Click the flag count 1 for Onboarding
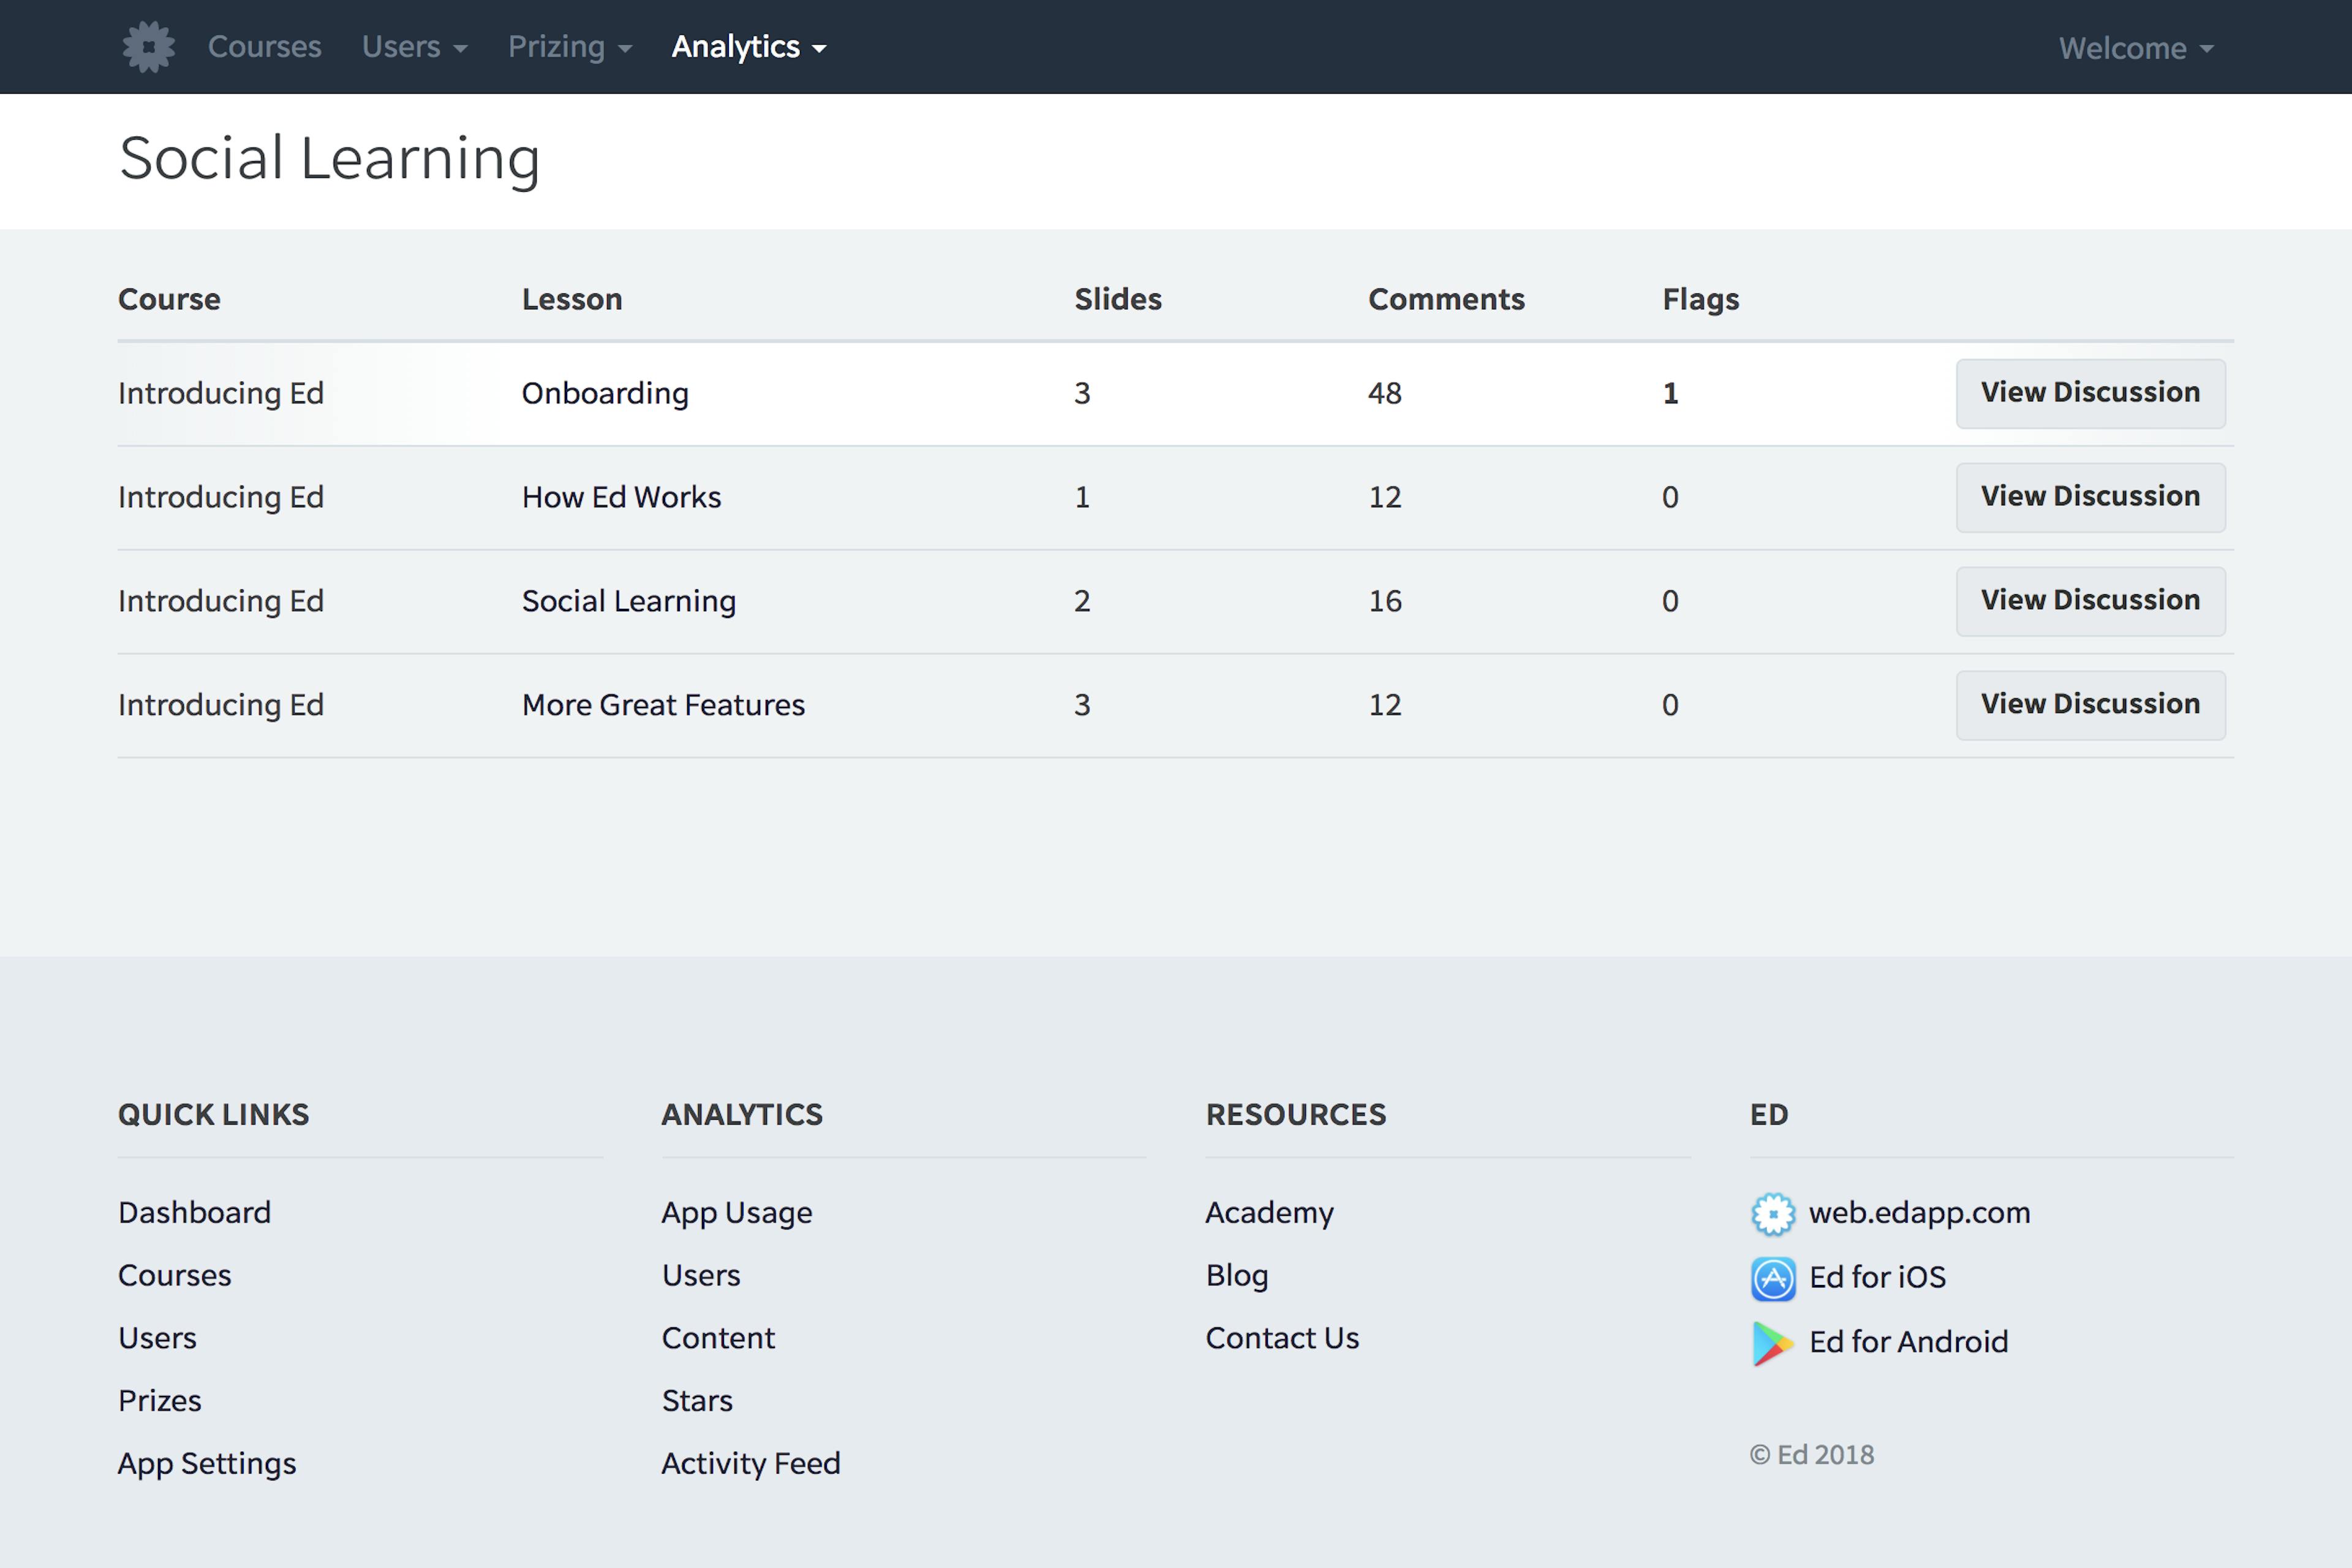Viewport: 2352px width, 1568px height. (x=1671, y=393)
